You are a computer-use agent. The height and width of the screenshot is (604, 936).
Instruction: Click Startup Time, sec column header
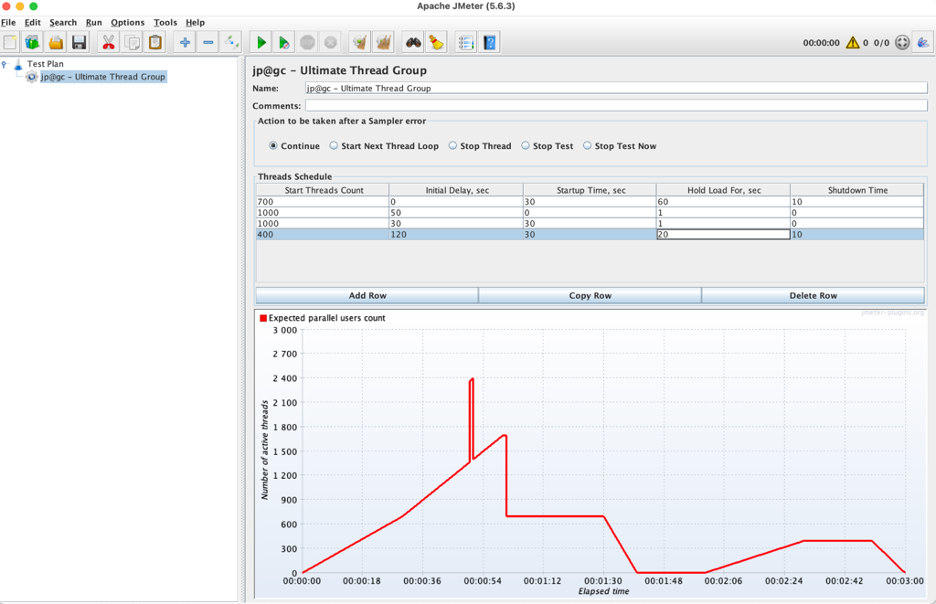pos(590,190)
